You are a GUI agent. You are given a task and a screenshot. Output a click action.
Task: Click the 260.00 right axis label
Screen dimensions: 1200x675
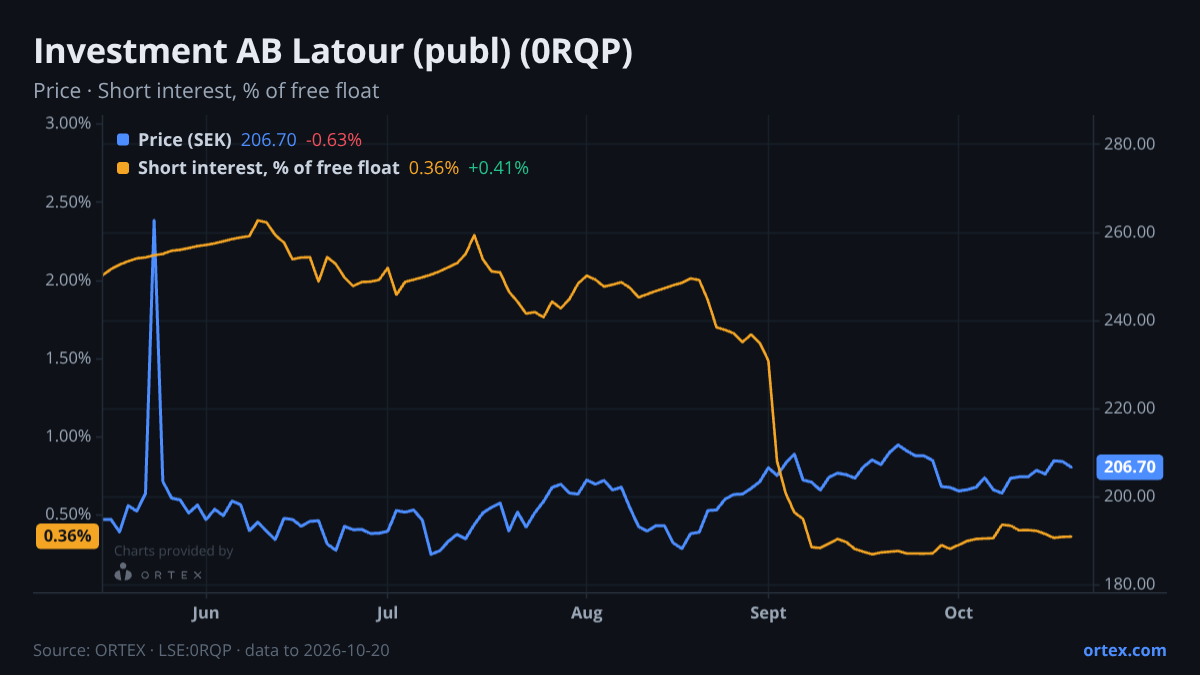(1130, 232)
